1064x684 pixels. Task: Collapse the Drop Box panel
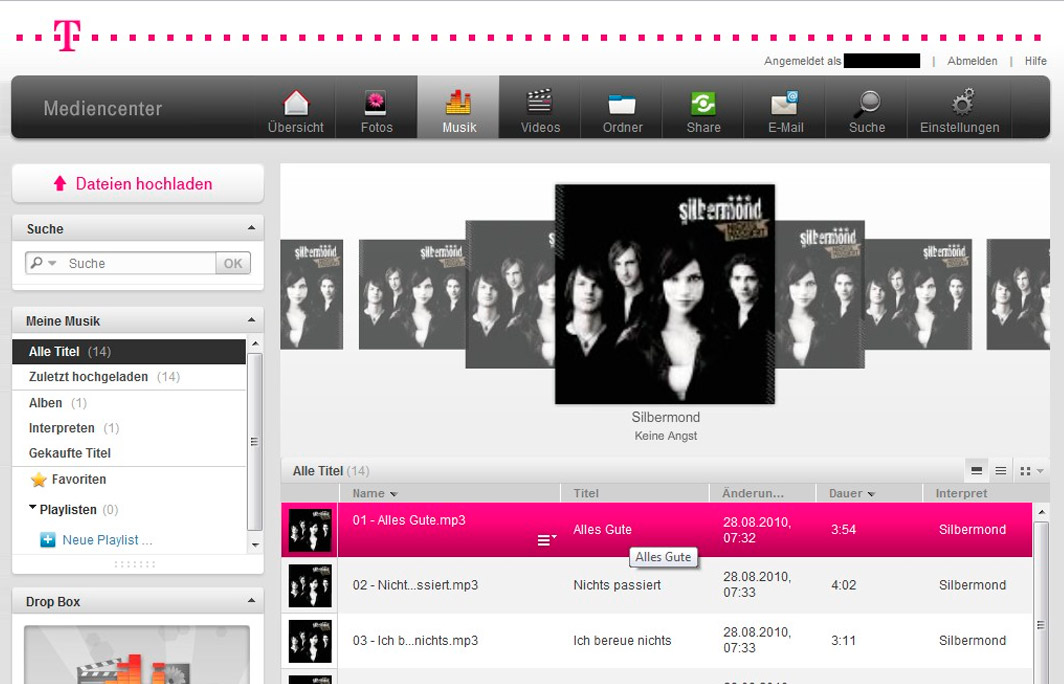[x=252, y=601]
